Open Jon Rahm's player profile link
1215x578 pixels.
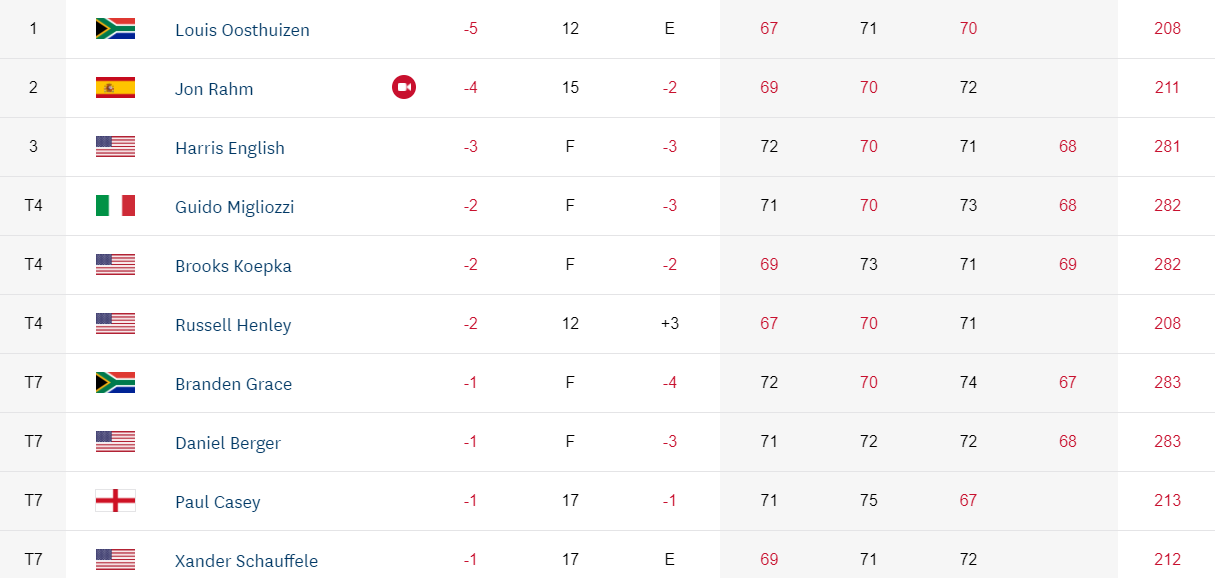(214, 89)
